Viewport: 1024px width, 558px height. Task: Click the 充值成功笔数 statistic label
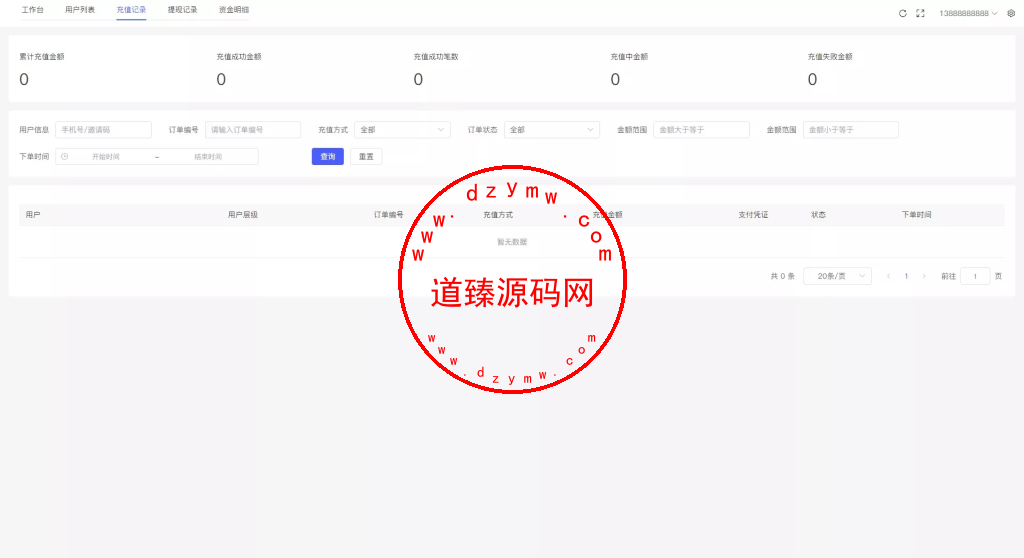436,57
